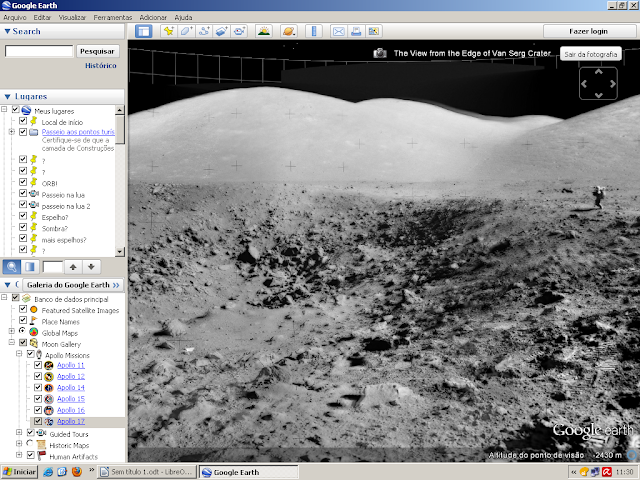Screen dimensions: 640x480
Task: Email the current view
Action: tap(339, 31)
